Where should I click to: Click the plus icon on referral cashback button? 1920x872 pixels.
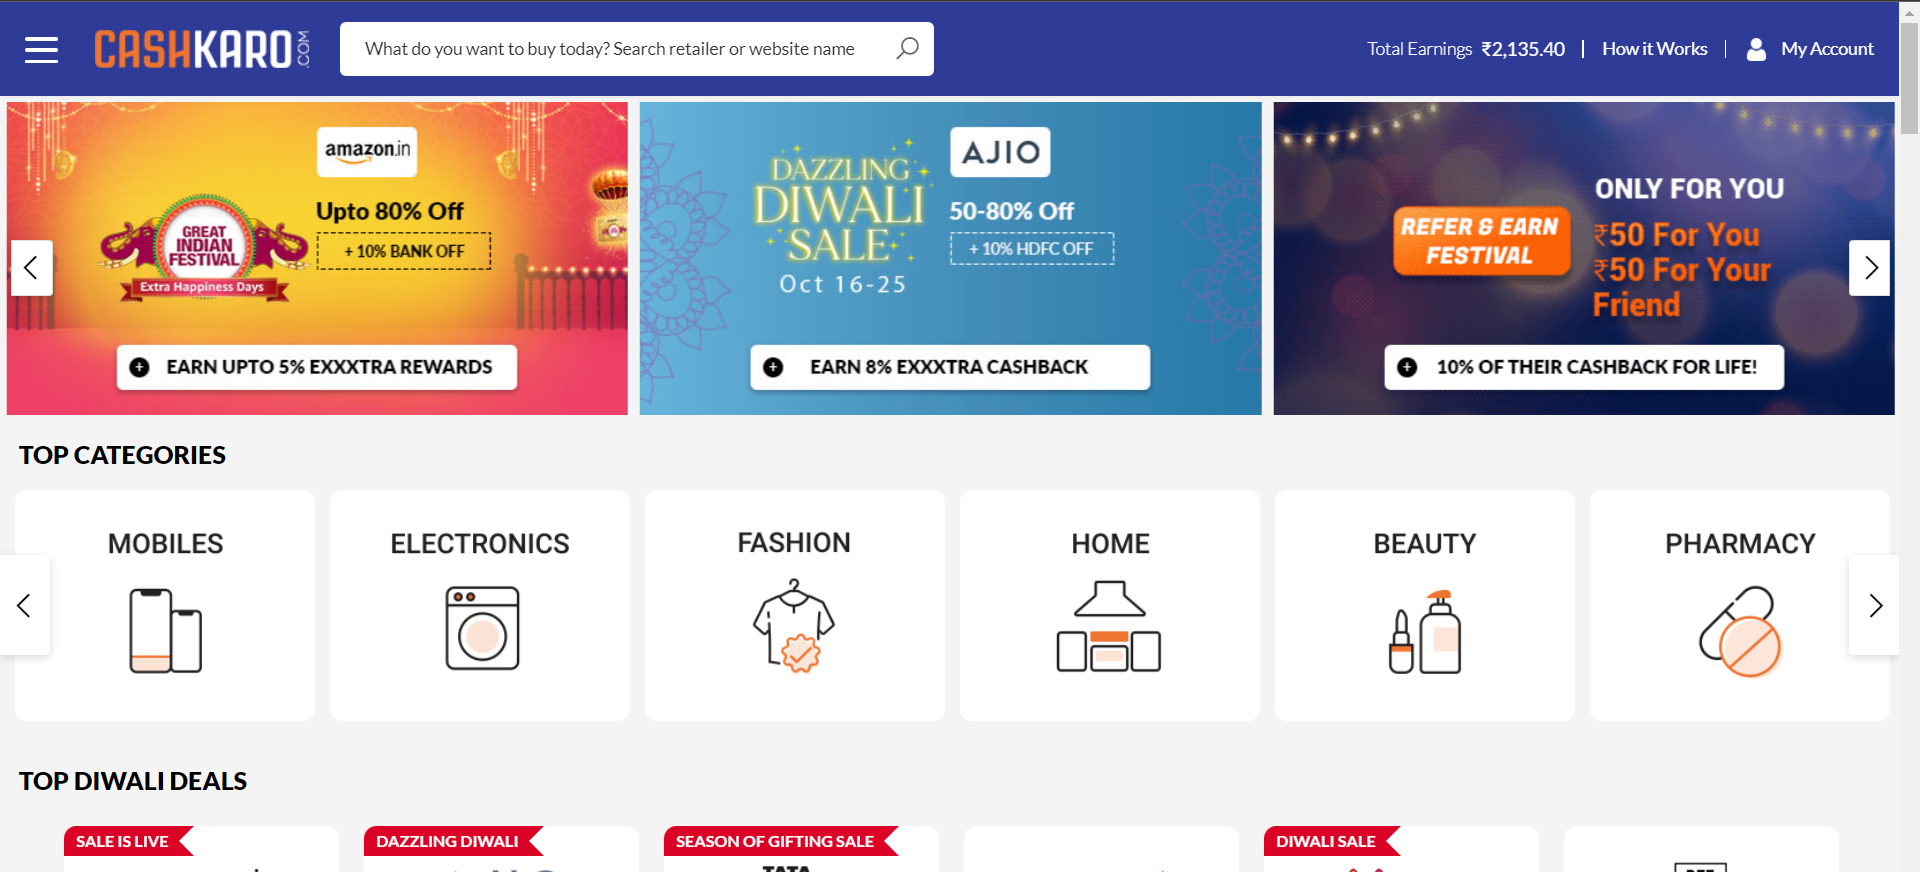point(1407,367)
